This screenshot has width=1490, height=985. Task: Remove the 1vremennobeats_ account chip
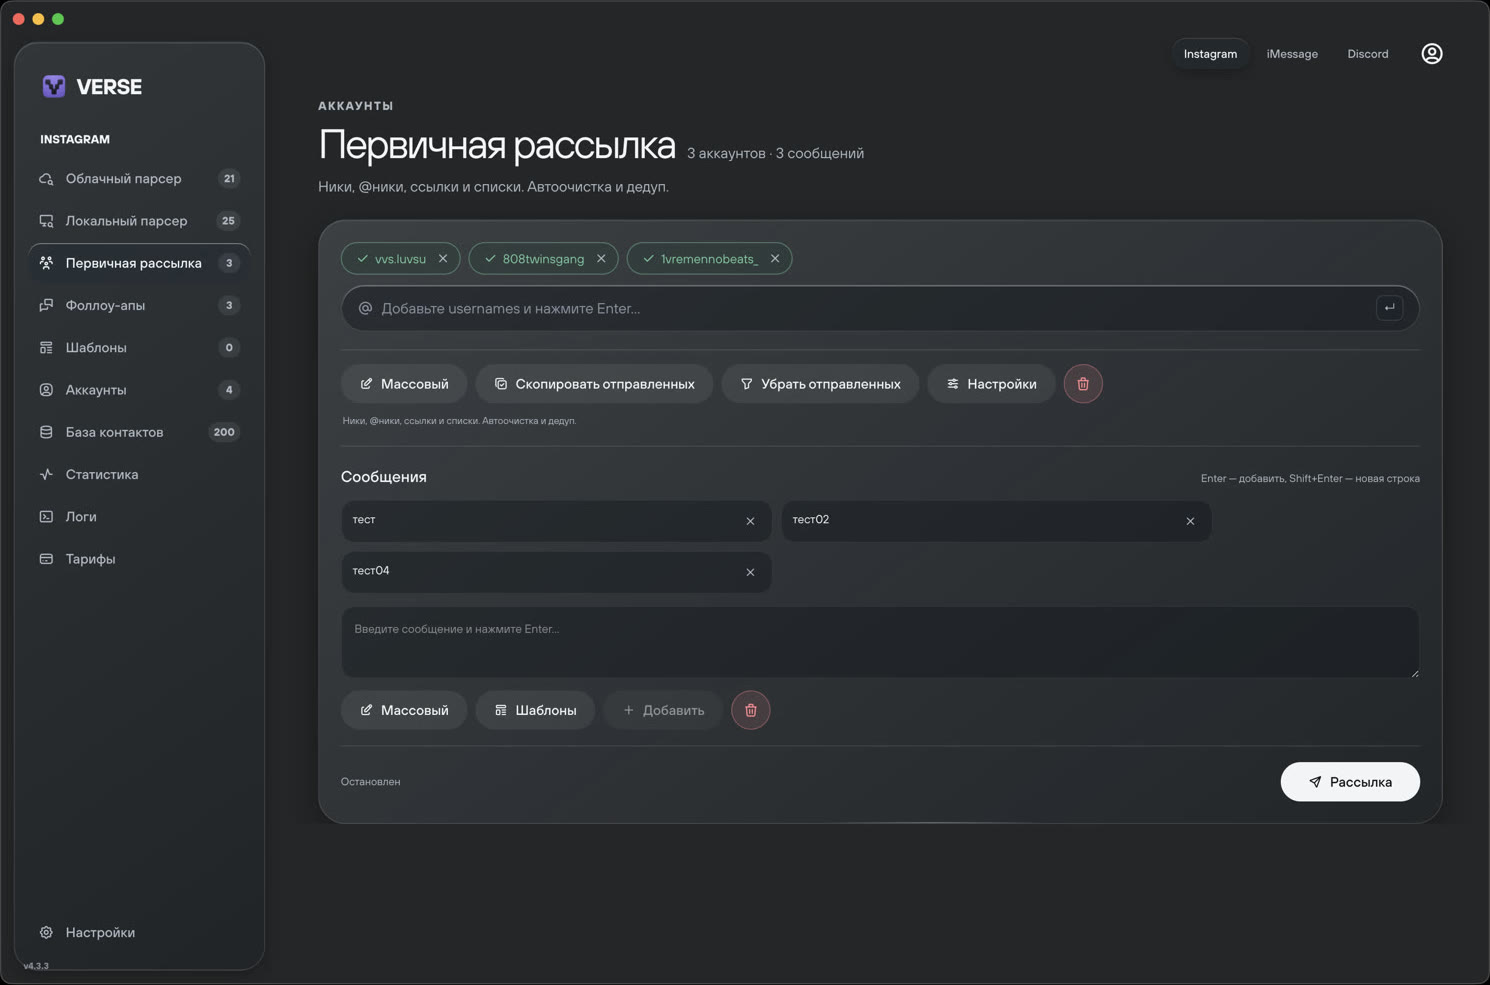point(775,259)
